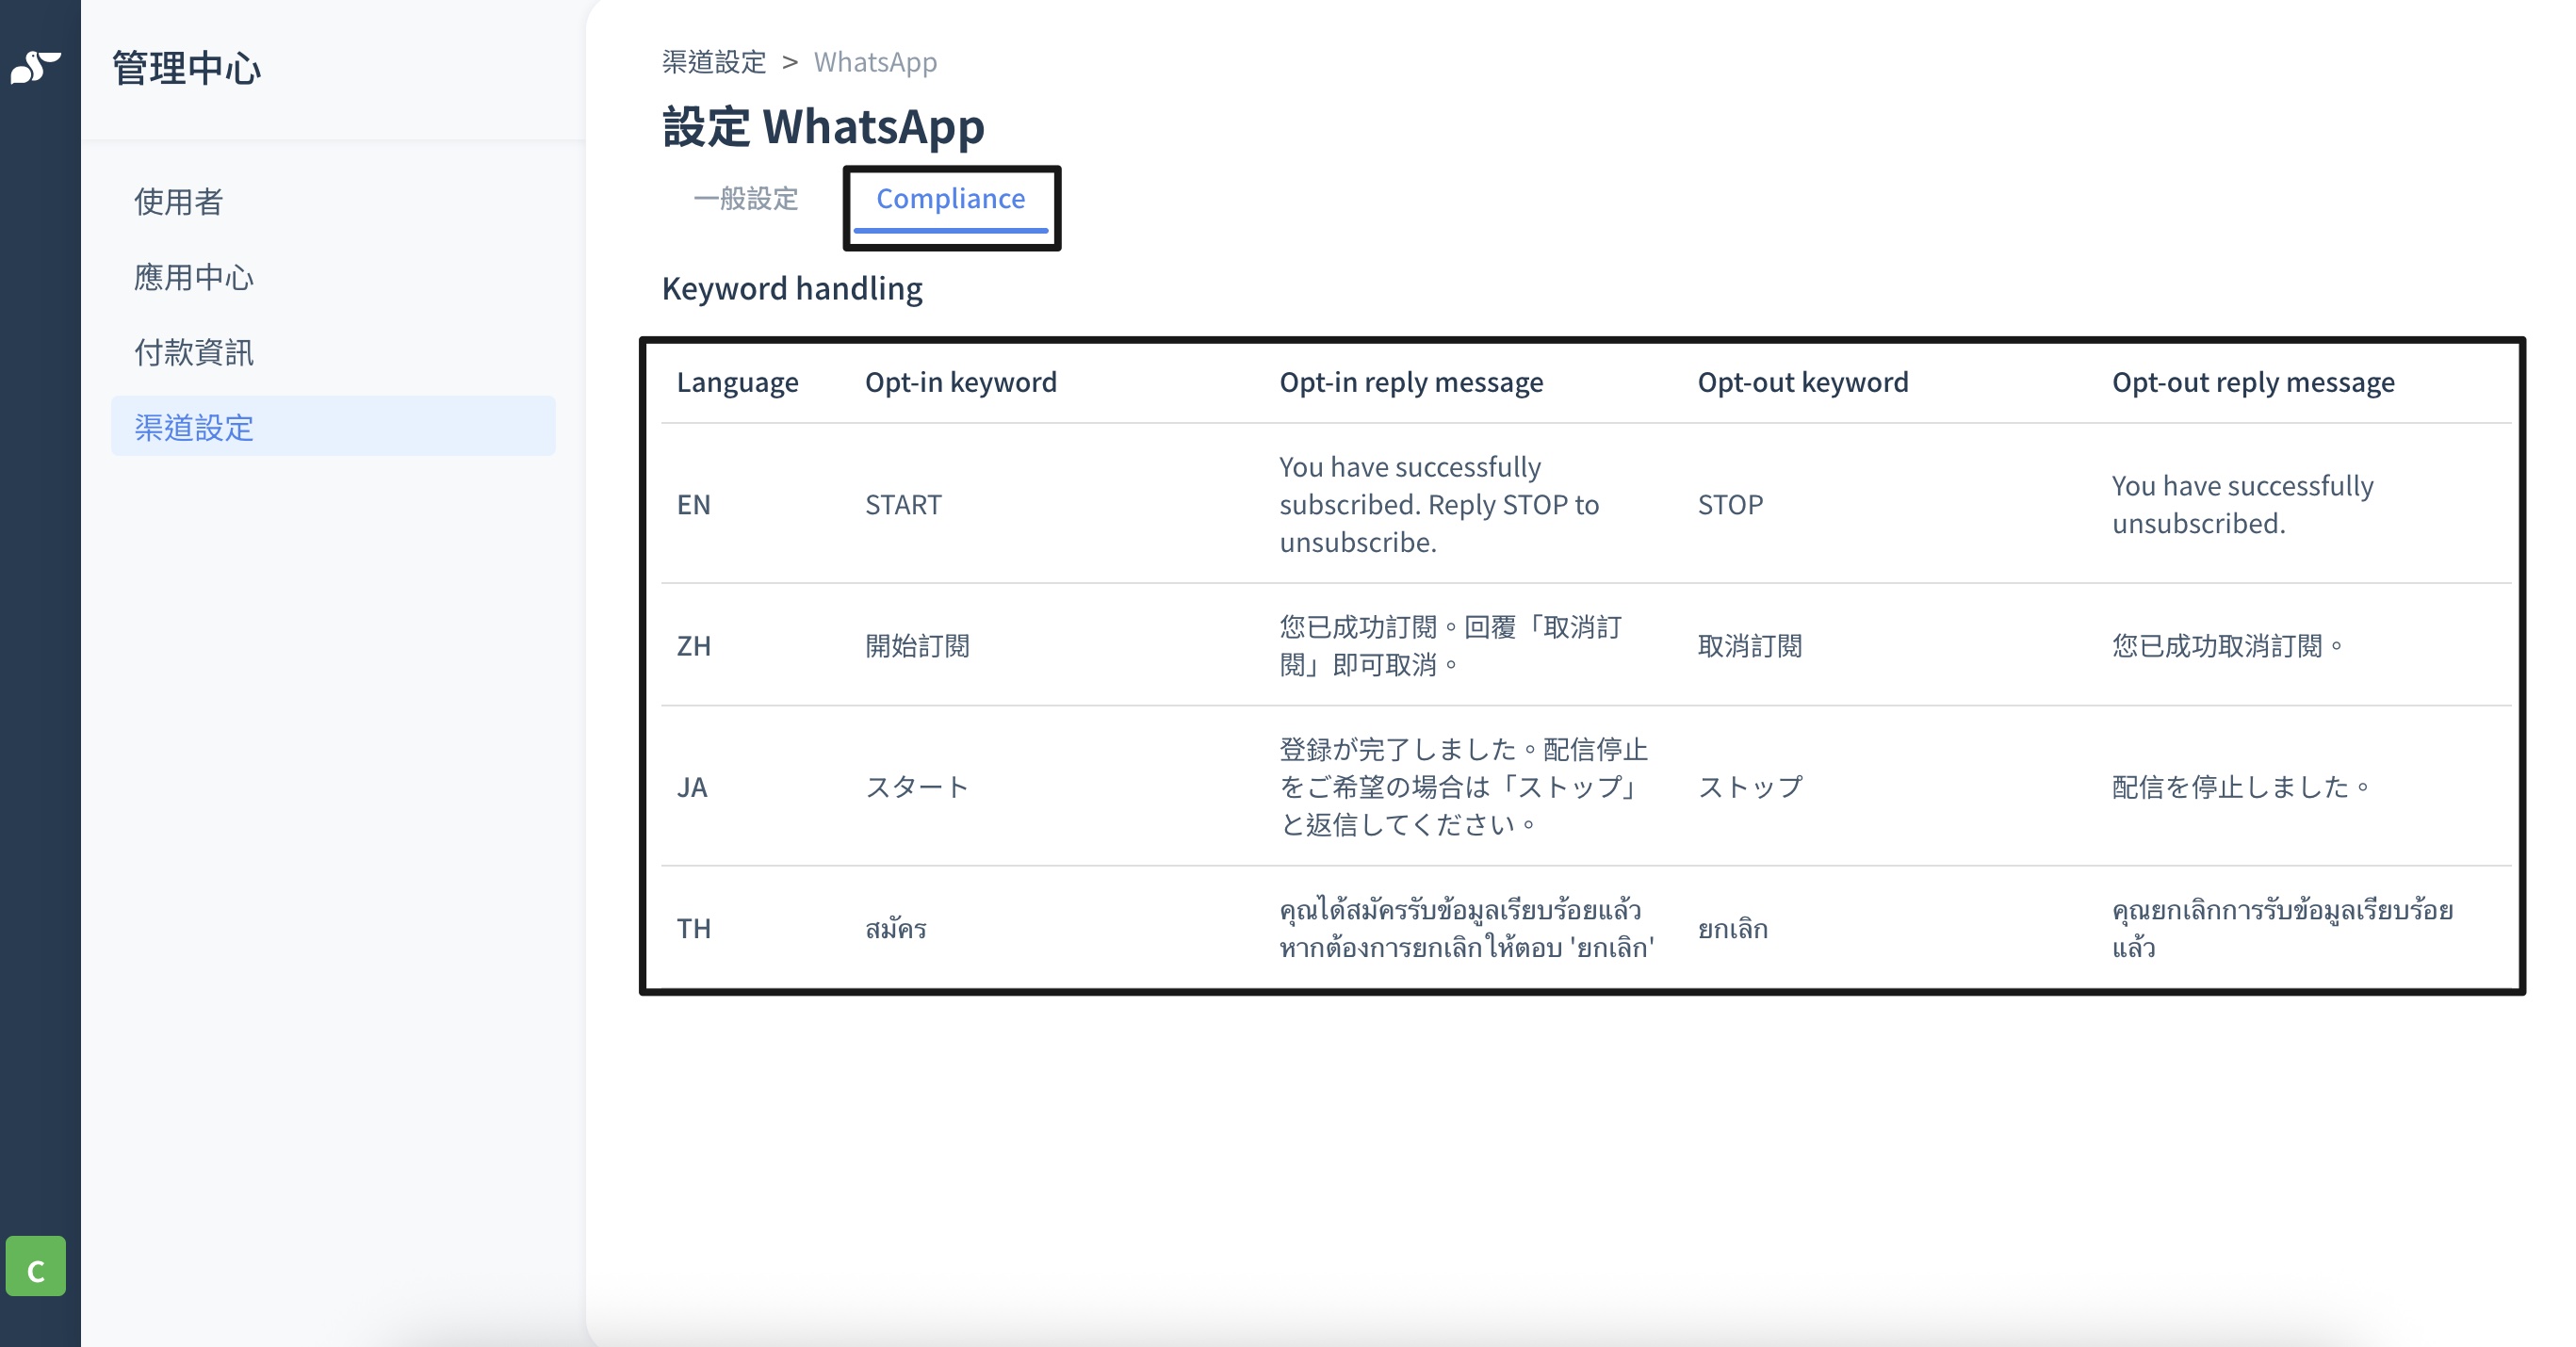Select the EN language cell
Viewport: 2576px width, 1347px height.
point(694,504)
